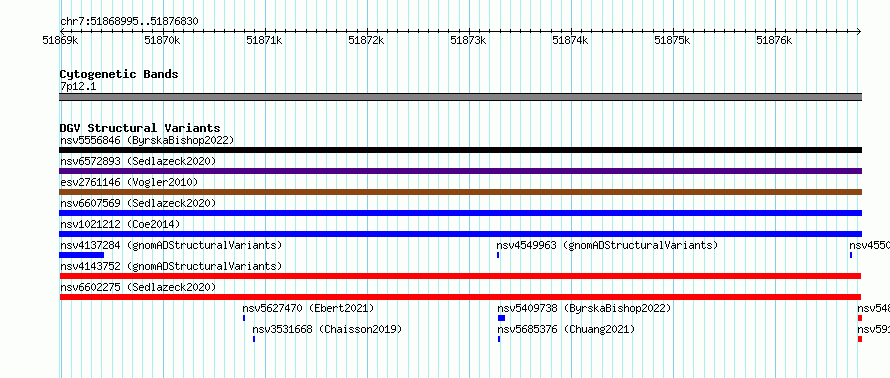Click nsv4143752 (gnomADStructuralVariants) label
Viewport: 890px width, 378px height.
pyautogui.click(x=171, y=266)
